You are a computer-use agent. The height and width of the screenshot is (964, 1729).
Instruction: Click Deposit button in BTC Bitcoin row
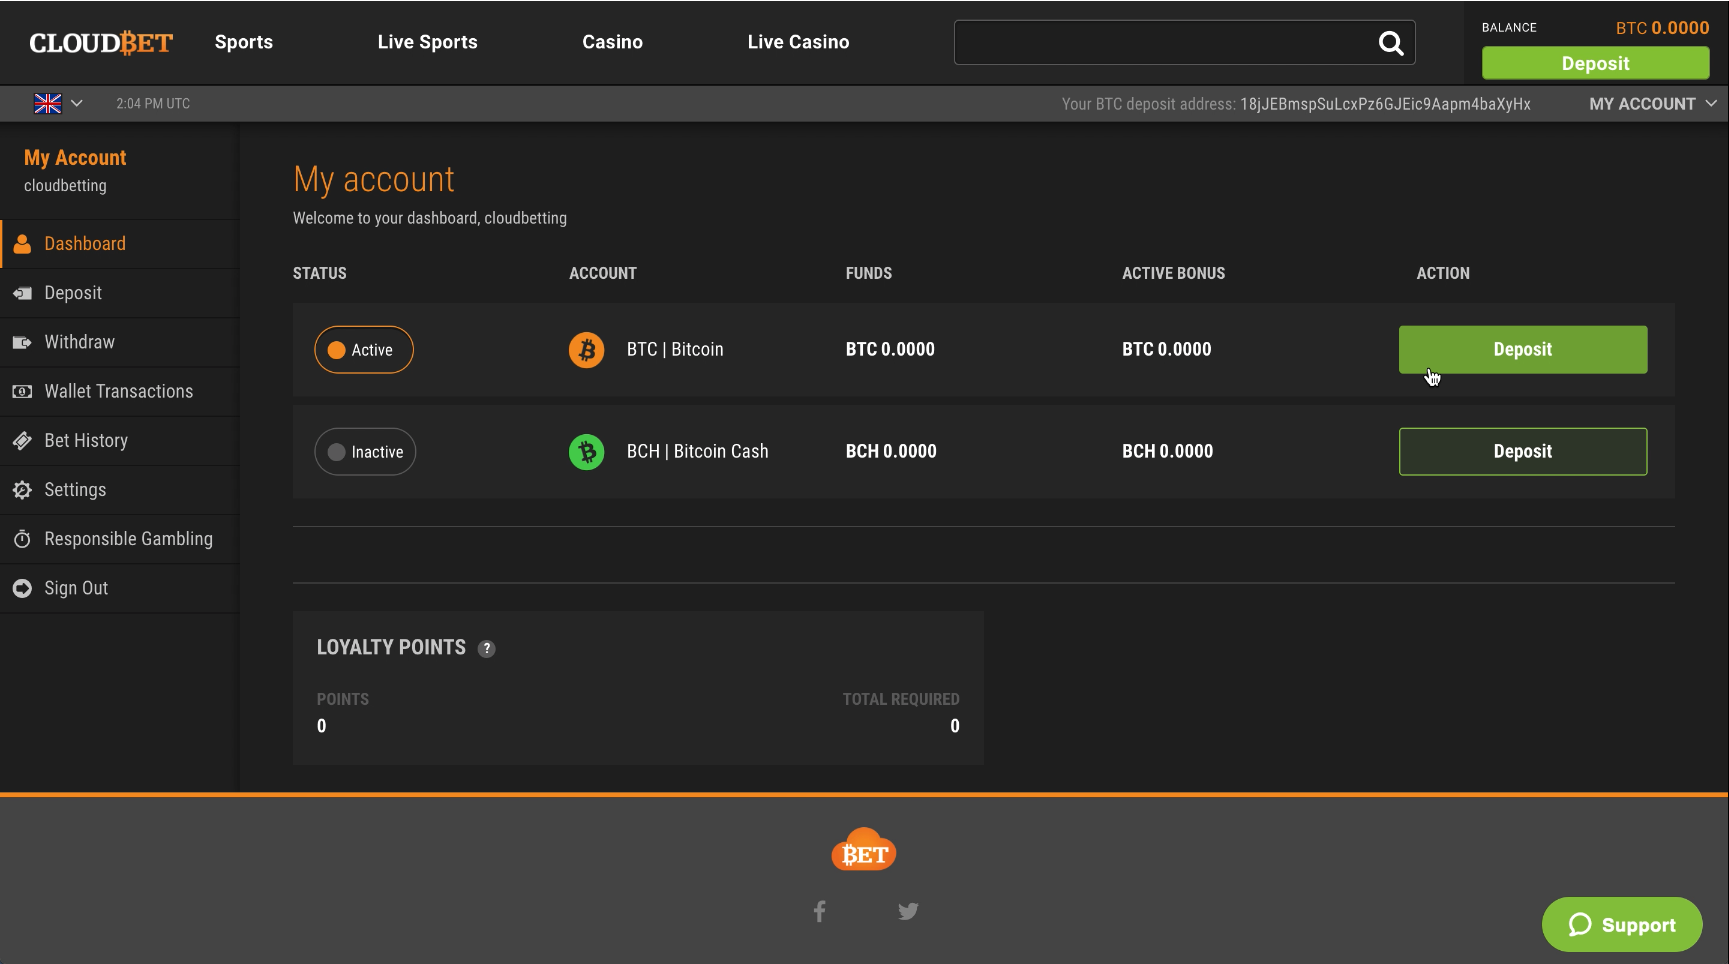coord(1523,350)
